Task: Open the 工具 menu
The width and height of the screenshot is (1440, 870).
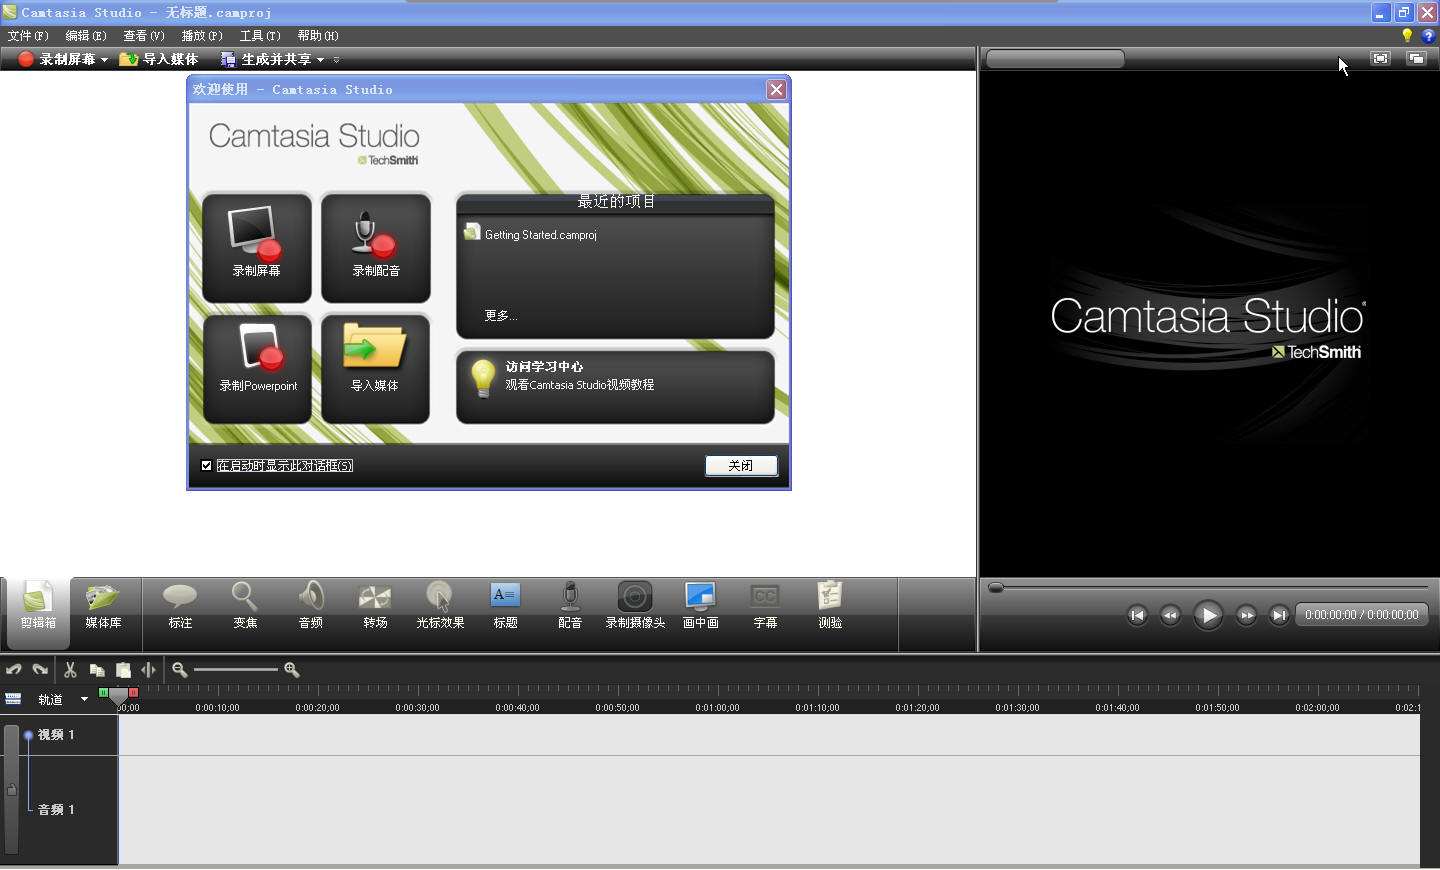Action: 260,36
